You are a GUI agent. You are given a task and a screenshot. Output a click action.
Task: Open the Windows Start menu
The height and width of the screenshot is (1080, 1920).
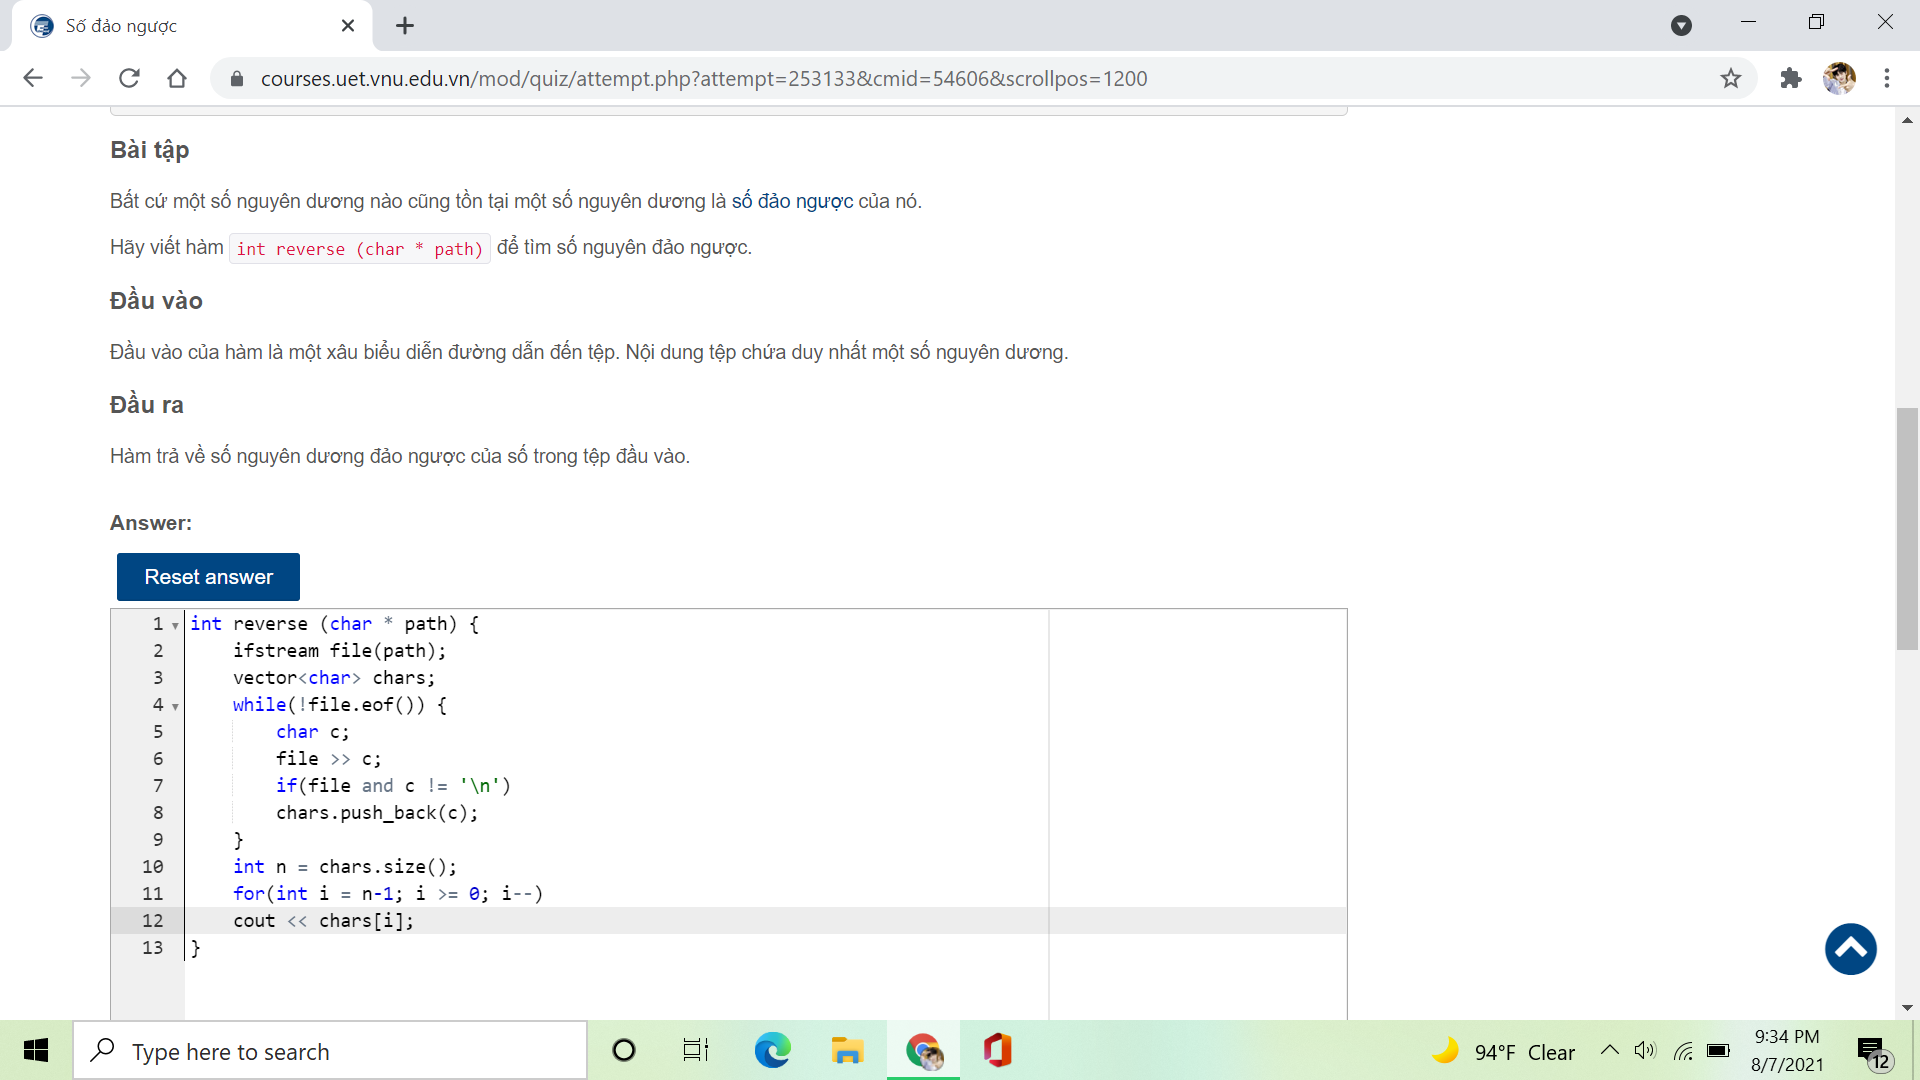36,1051
